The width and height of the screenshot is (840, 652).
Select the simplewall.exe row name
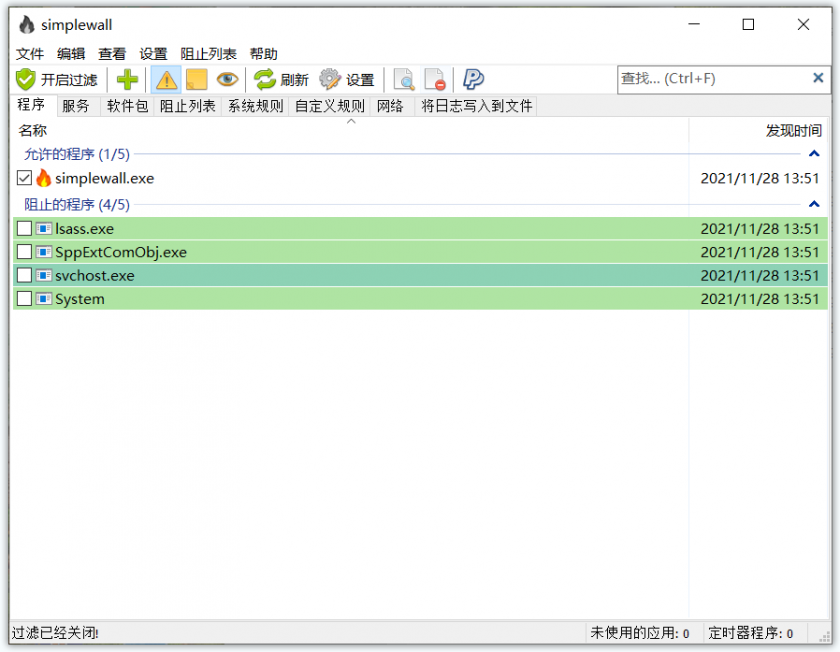coord(104,178)
